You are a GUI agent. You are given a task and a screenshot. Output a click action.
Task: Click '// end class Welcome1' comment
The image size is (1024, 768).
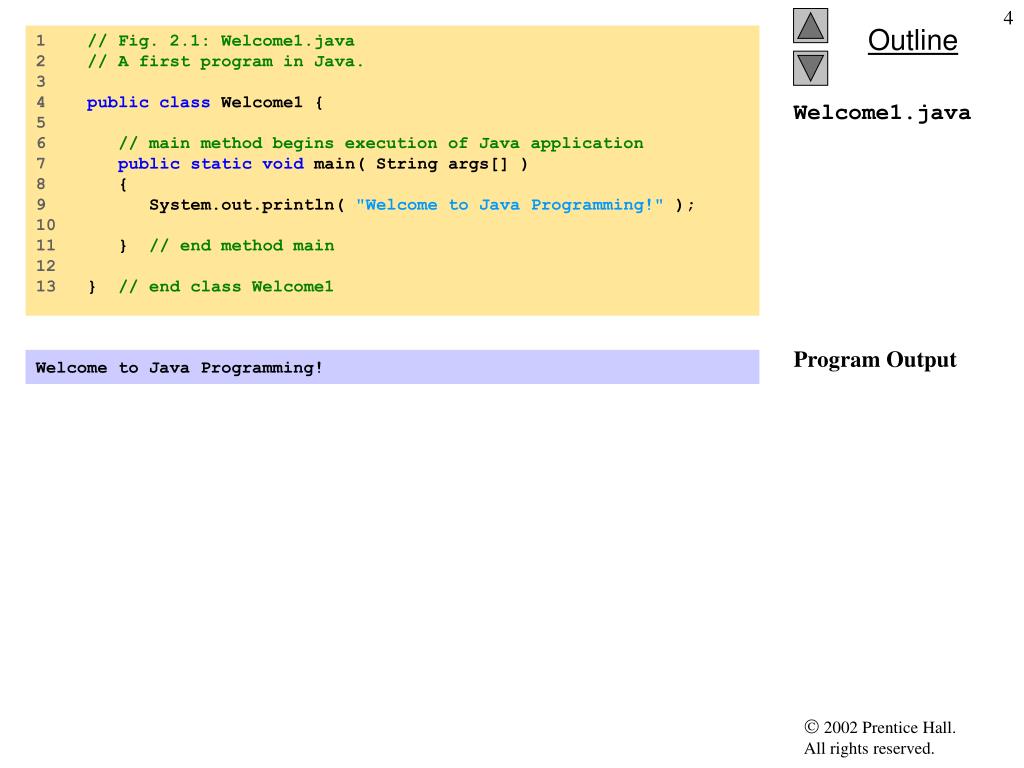(226, 287)
